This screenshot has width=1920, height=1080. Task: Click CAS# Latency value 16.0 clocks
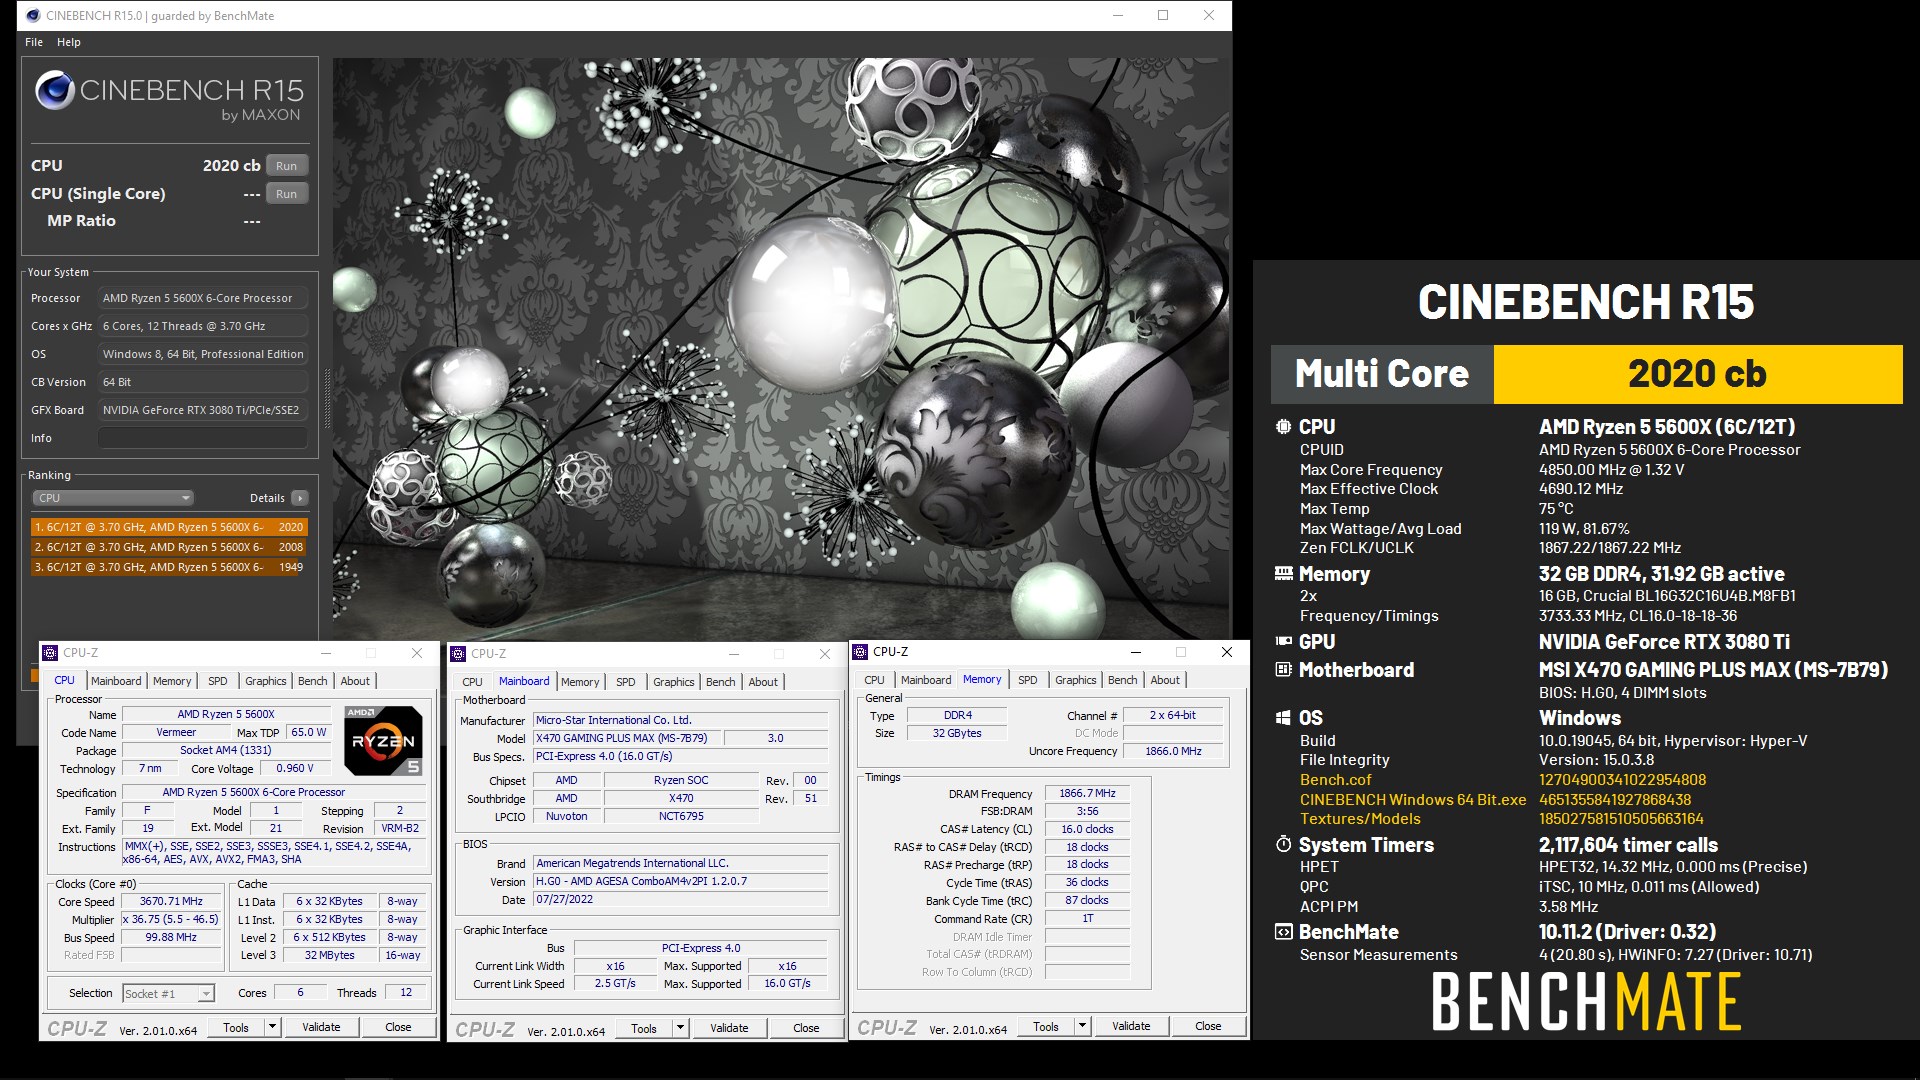(1087, 829)
